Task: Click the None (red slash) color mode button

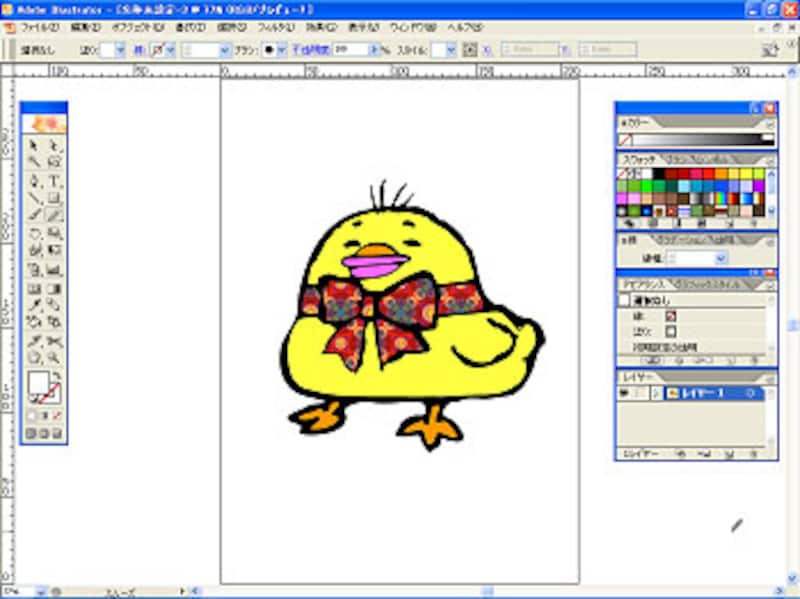Action: click(x=57, y=415)
